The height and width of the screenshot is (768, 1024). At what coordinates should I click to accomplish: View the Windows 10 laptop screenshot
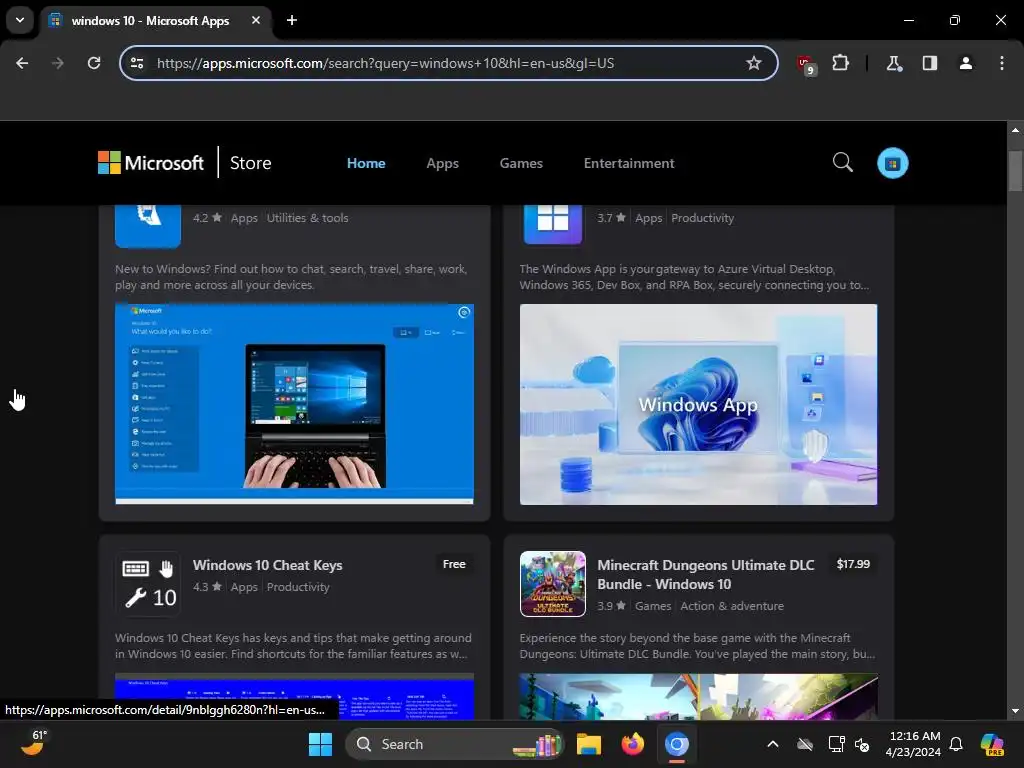point(294,404)
